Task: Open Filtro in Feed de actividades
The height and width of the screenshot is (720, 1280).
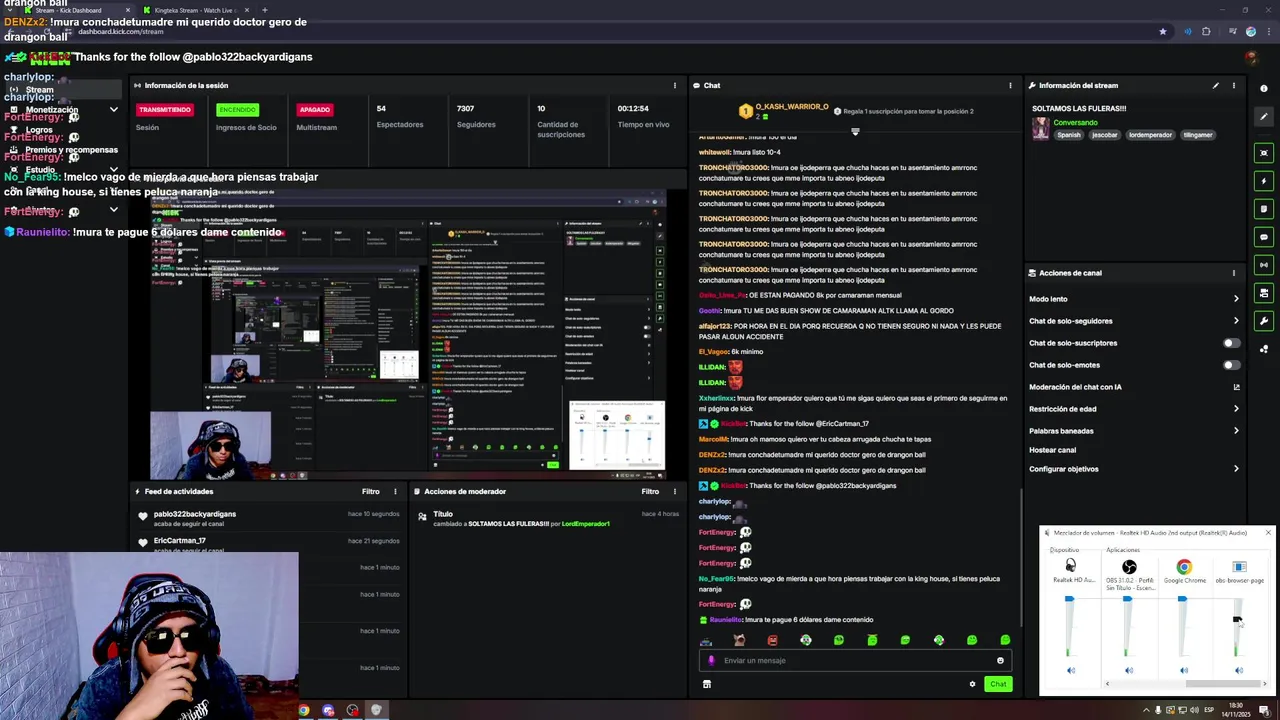Action: (370, 491)
